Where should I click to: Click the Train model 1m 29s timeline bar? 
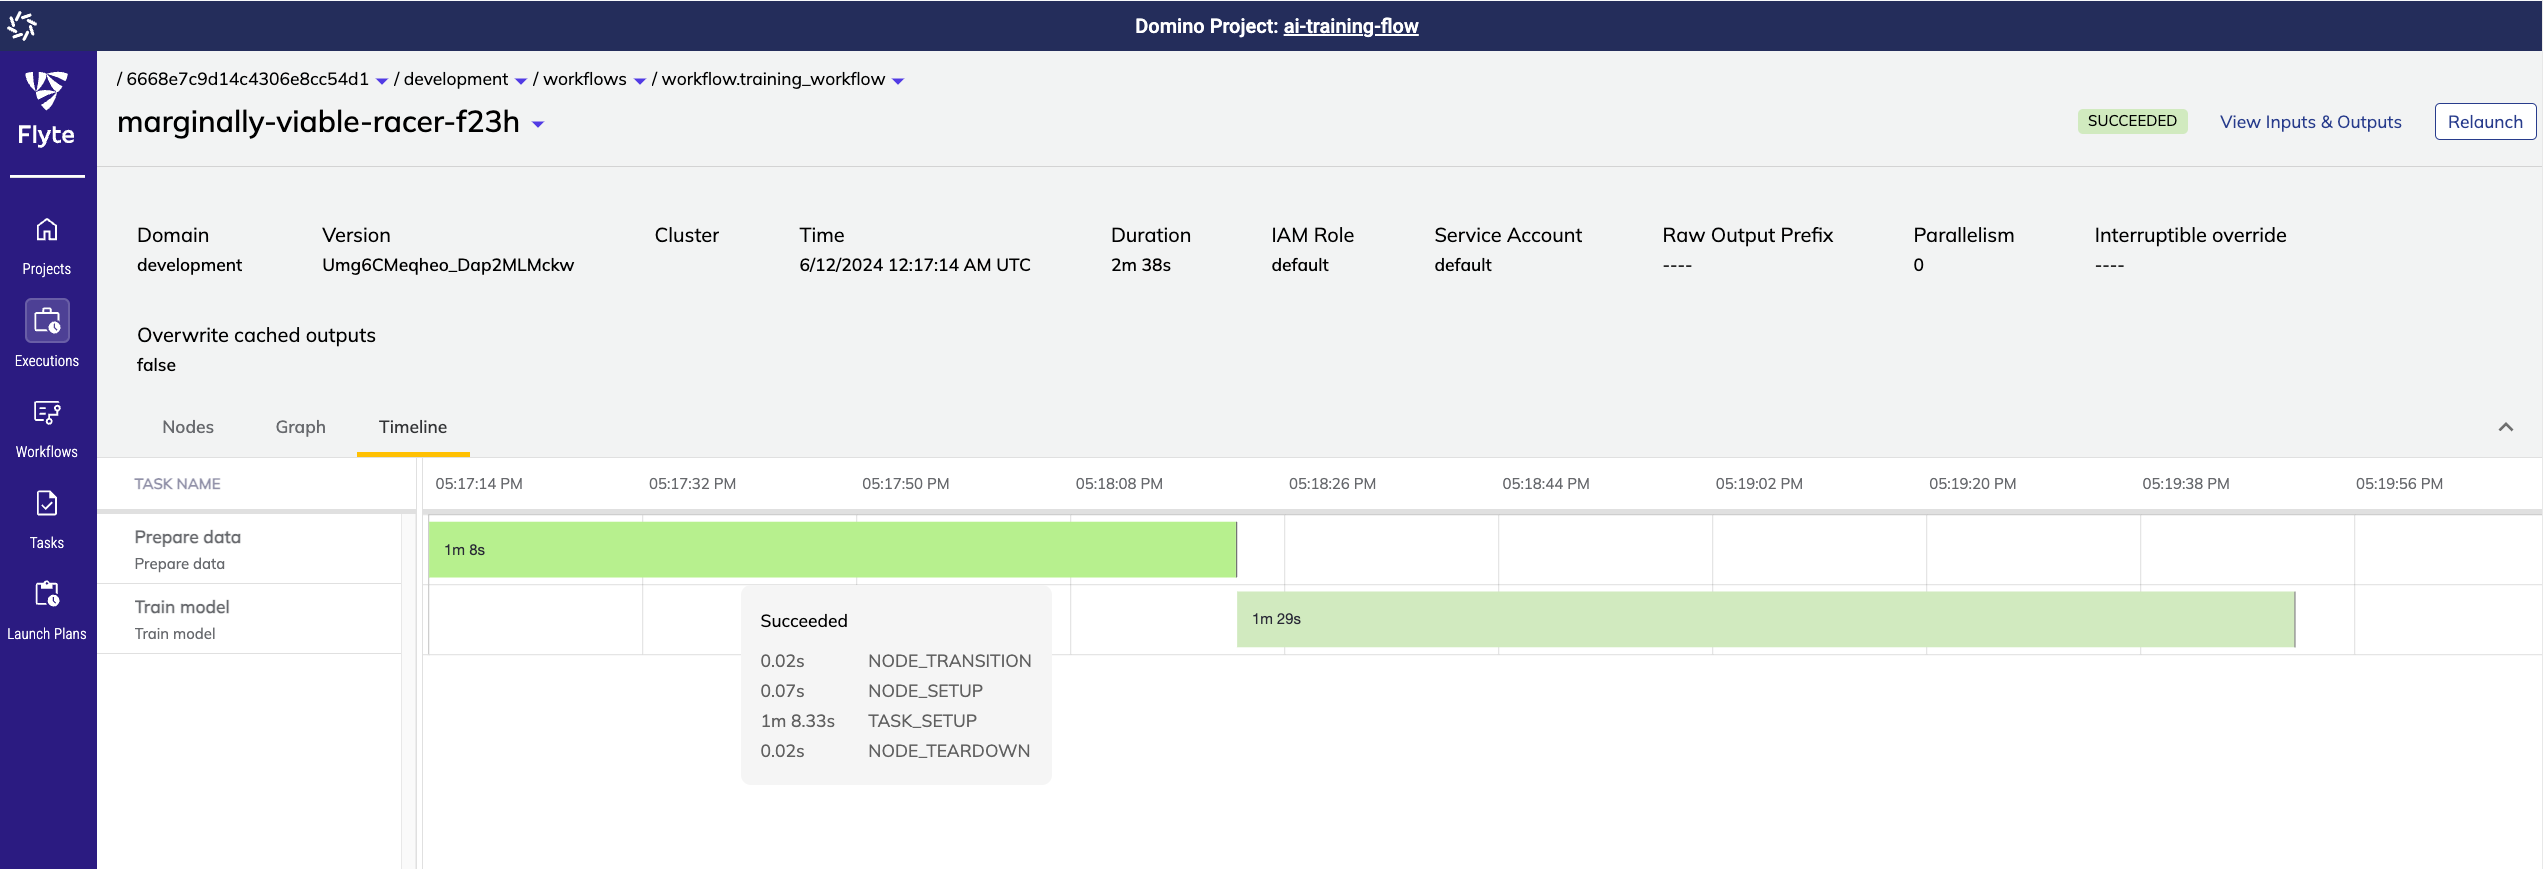(x=1766, y=619)
